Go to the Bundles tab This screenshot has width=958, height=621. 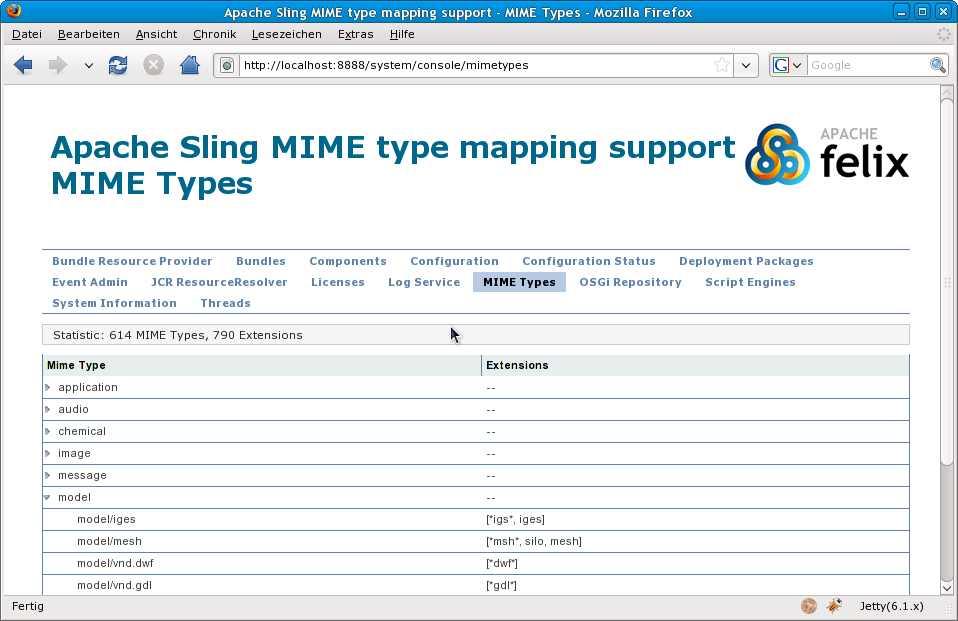tap(261, 261)
